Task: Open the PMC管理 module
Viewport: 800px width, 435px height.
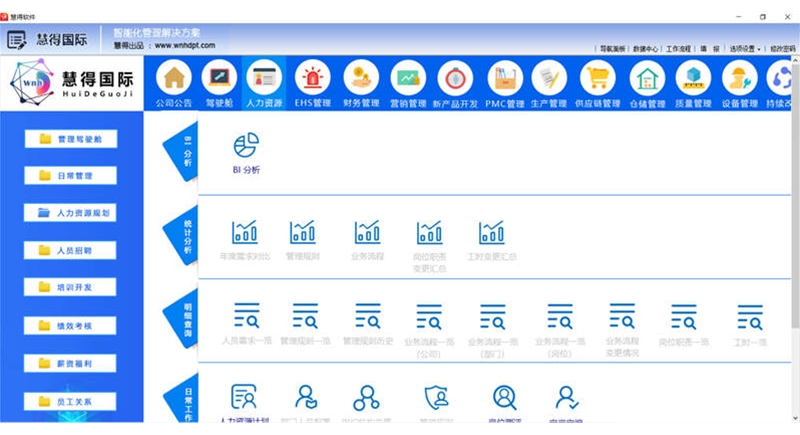Action: point(505,78)
